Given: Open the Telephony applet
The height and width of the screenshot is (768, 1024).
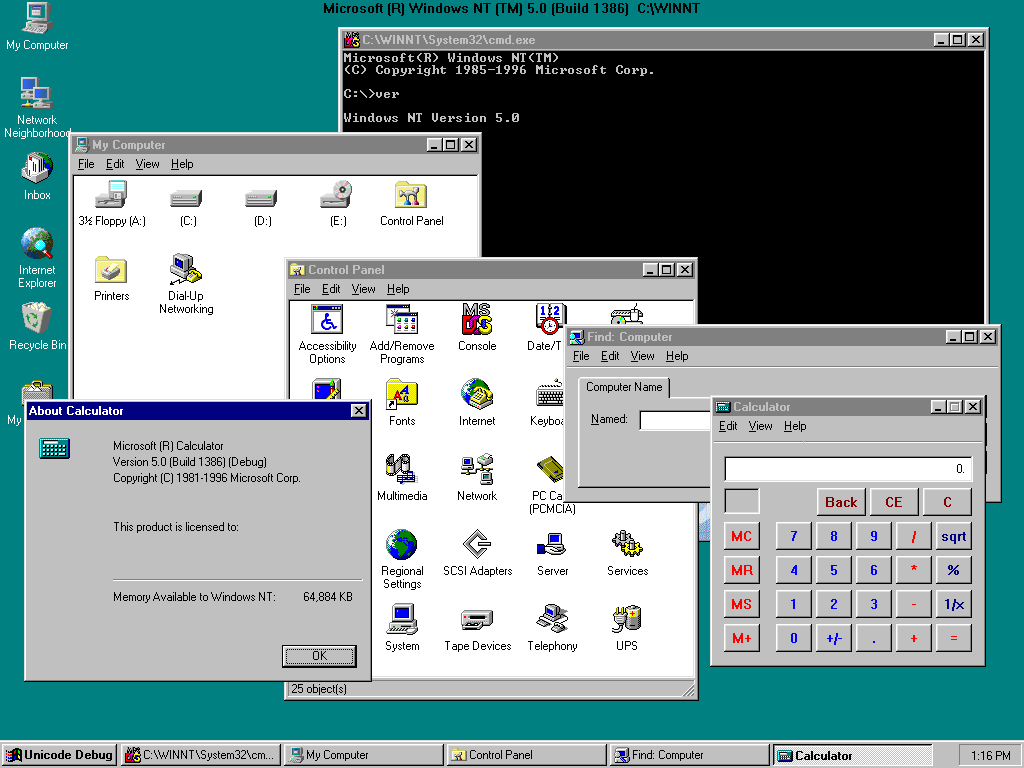Looking at the screenshot, I should pyautogui.click(x=552, y=620).
